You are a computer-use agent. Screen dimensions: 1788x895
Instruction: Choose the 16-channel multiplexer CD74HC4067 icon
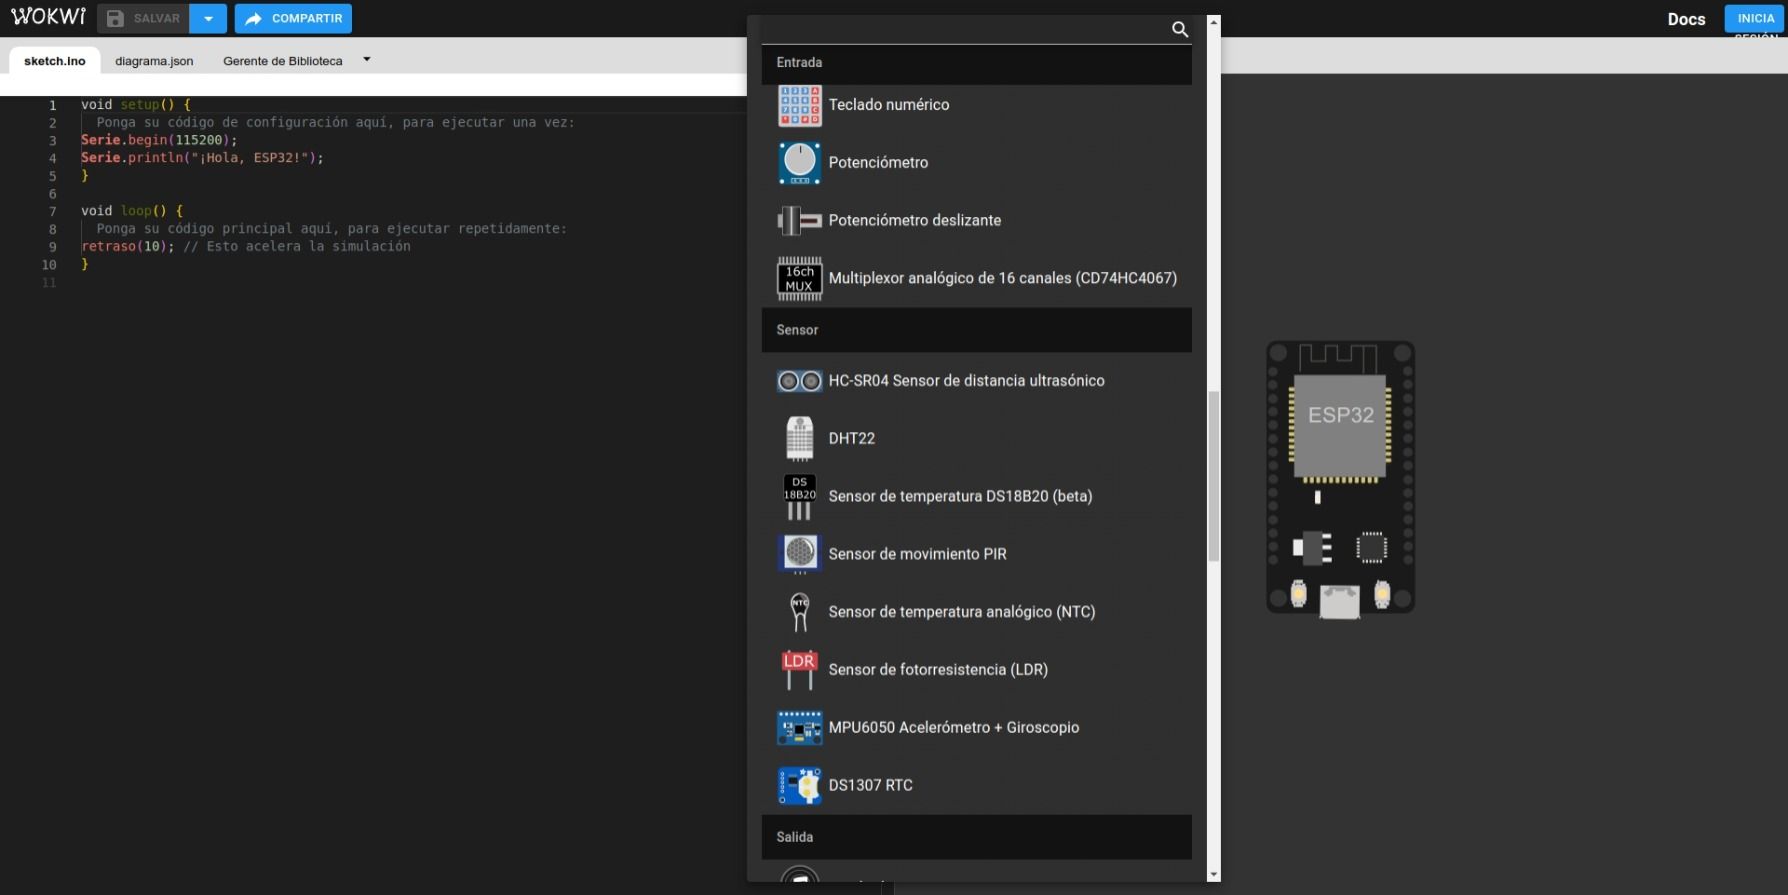pyautogui.click(x=799, y=279)
